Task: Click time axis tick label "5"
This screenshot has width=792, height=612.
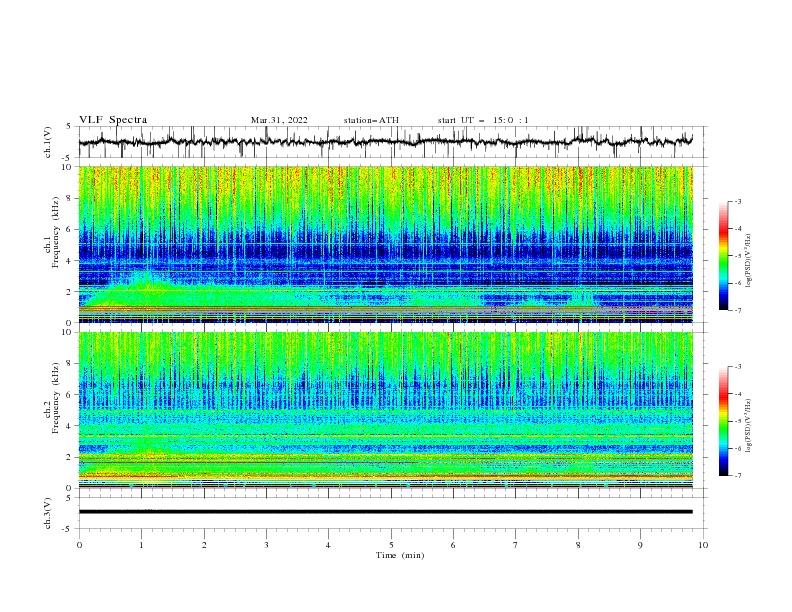Action: [x=391, y=545]
